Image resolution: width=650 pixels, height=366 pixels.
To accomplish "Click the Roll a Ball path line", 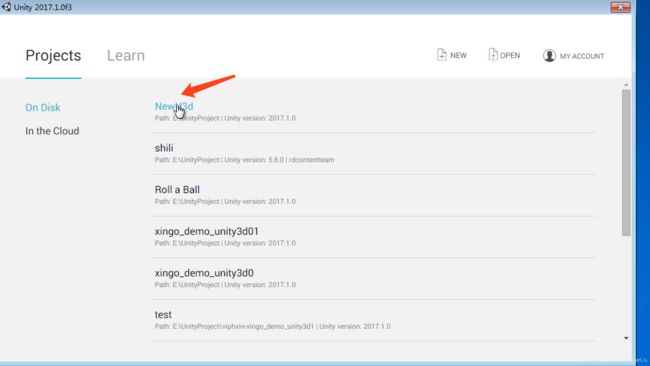I will pyautogui.click(x=225, y=201).
